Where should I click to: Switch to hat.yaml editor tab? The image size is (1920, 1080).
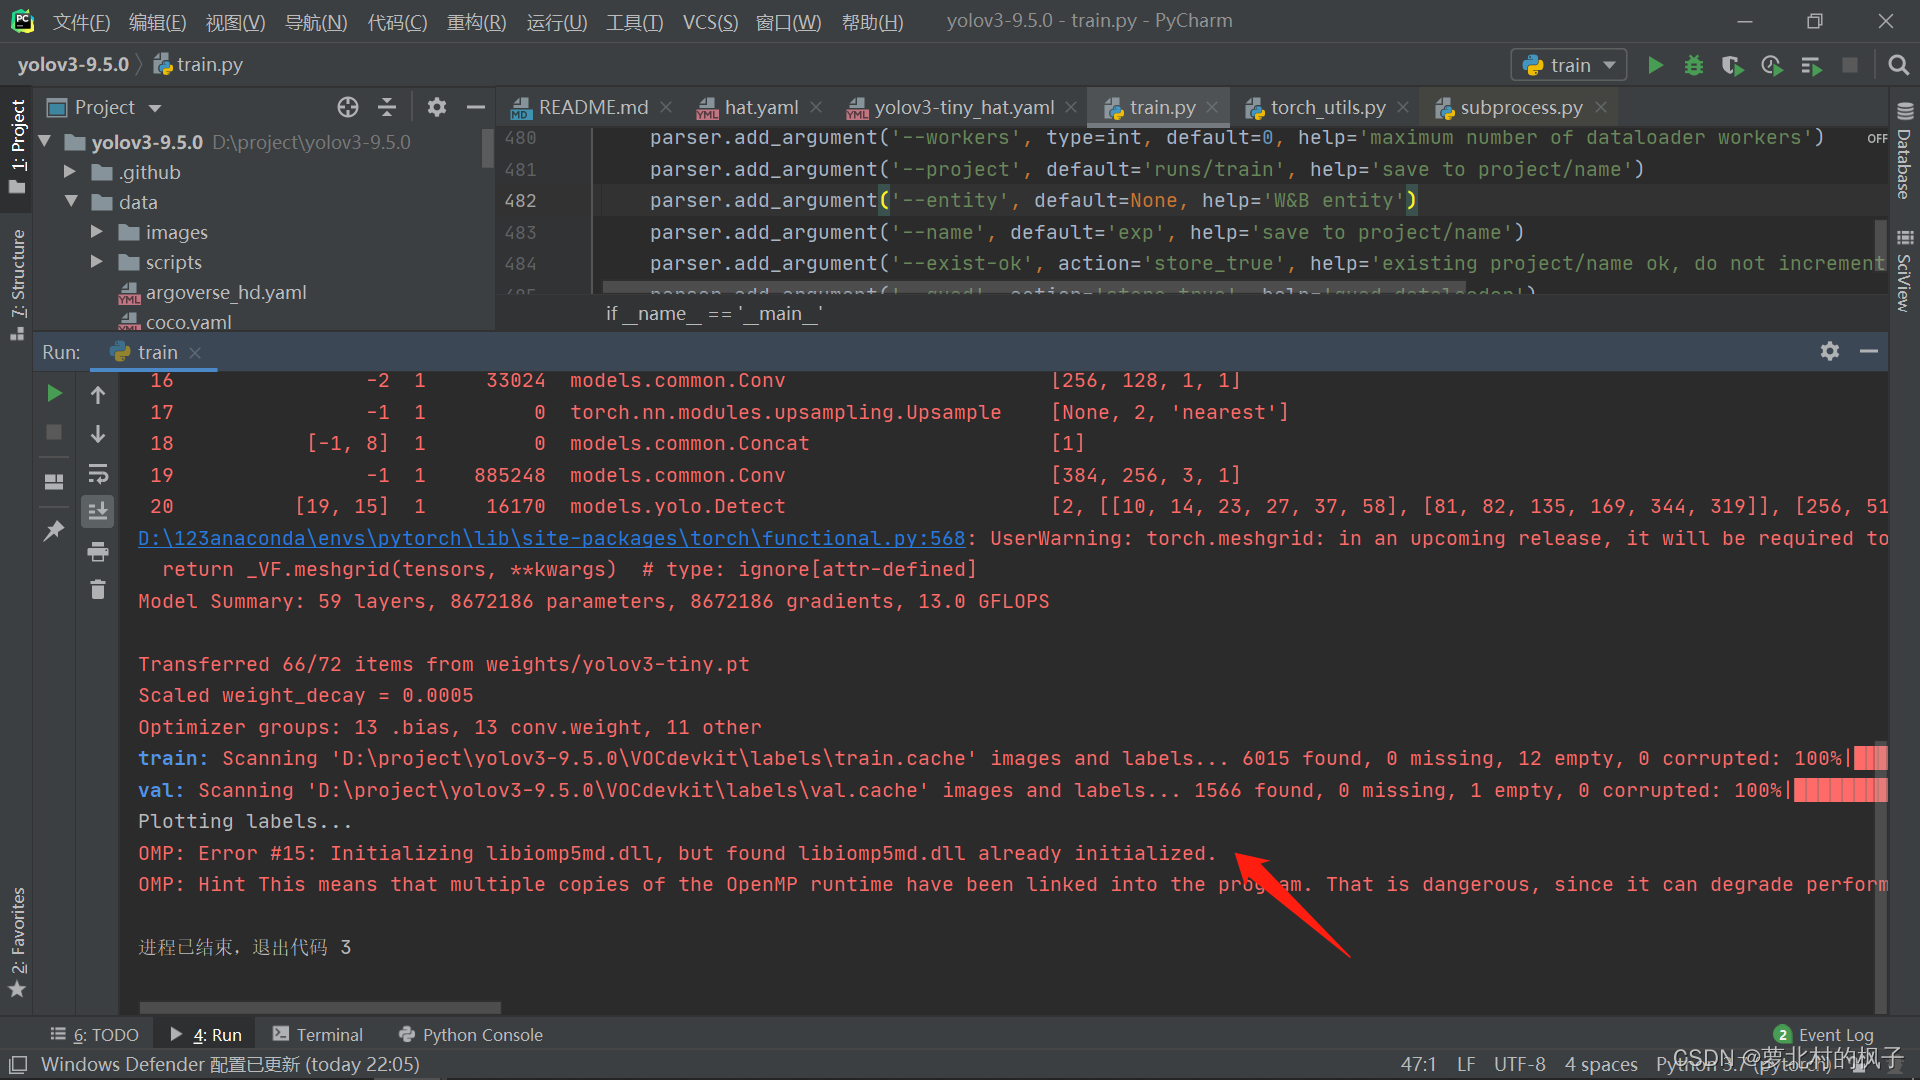click(761, 107)
